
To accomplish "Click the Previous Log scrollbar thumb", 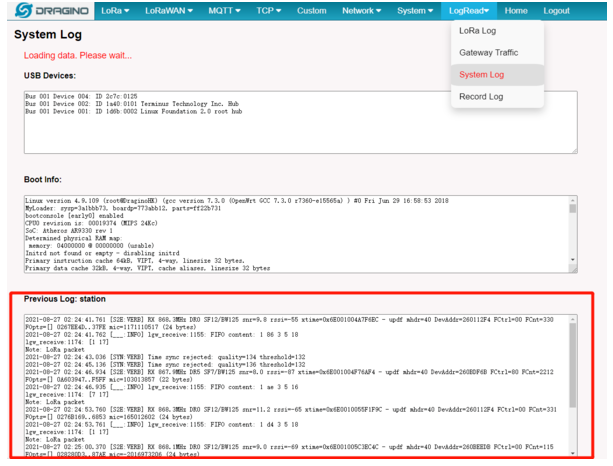I will click(573, 366).
